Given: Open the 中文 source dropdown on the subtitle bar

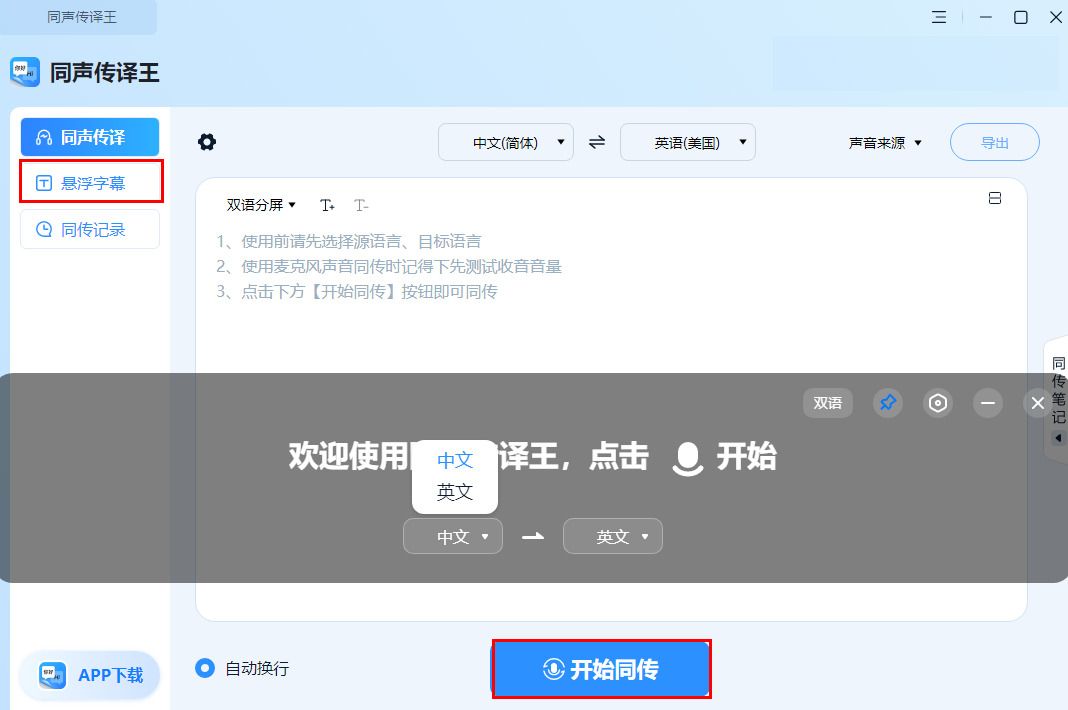Looking at the screenshot, I should click(x=453, y=536).
